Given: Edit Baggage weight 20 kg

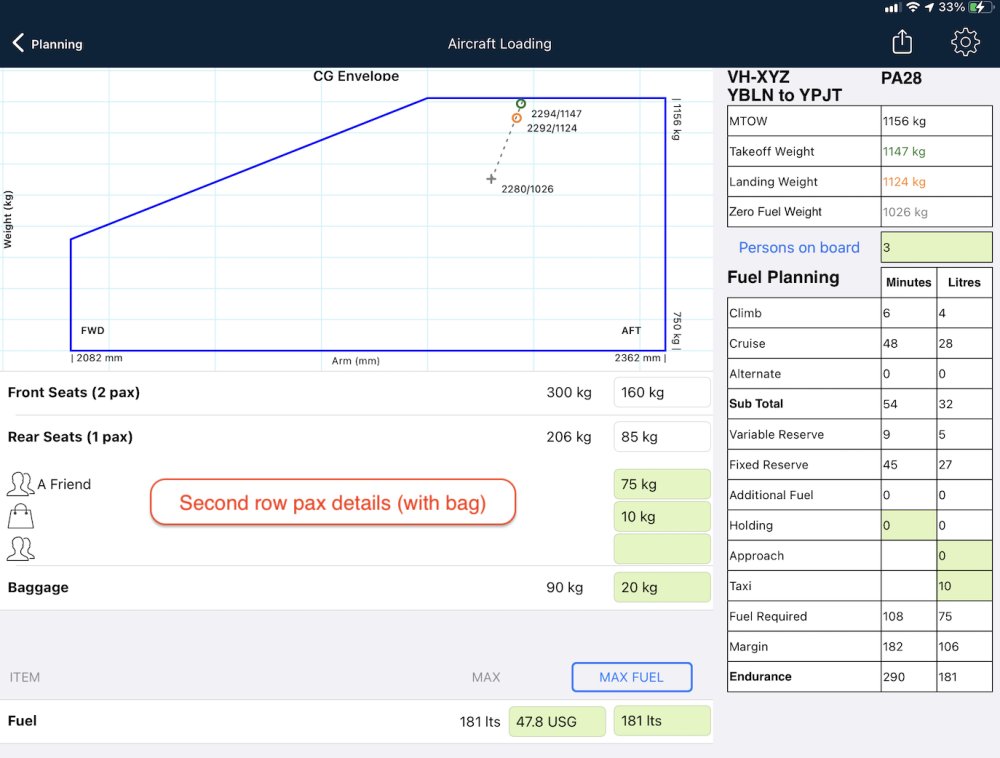Looking at the screenshot, I should pos(662,587).
